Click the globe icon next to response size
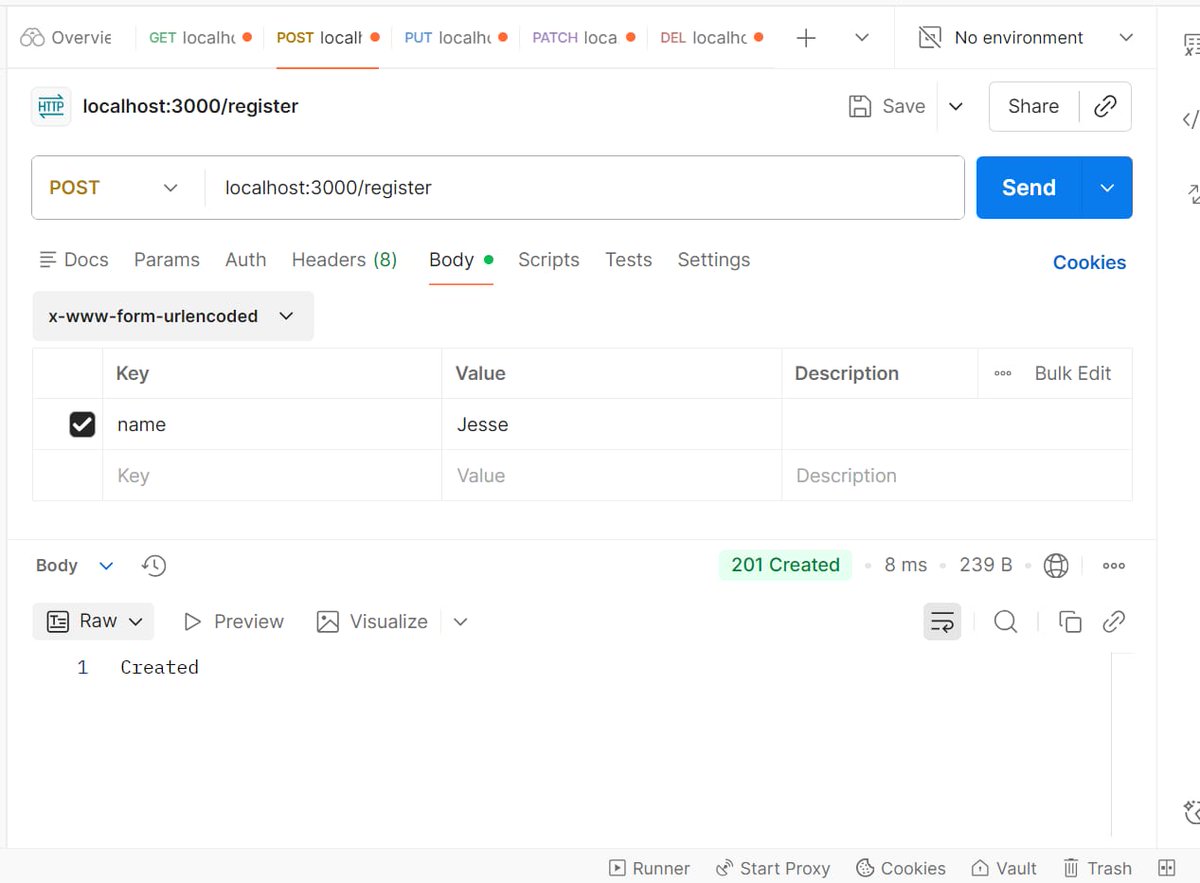This screenshot has width=1200, height=883. point(1056,564)
